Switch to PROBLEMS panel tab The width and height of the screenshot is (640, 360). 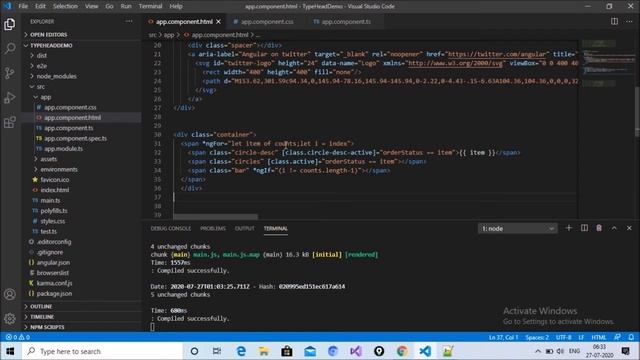213,229
